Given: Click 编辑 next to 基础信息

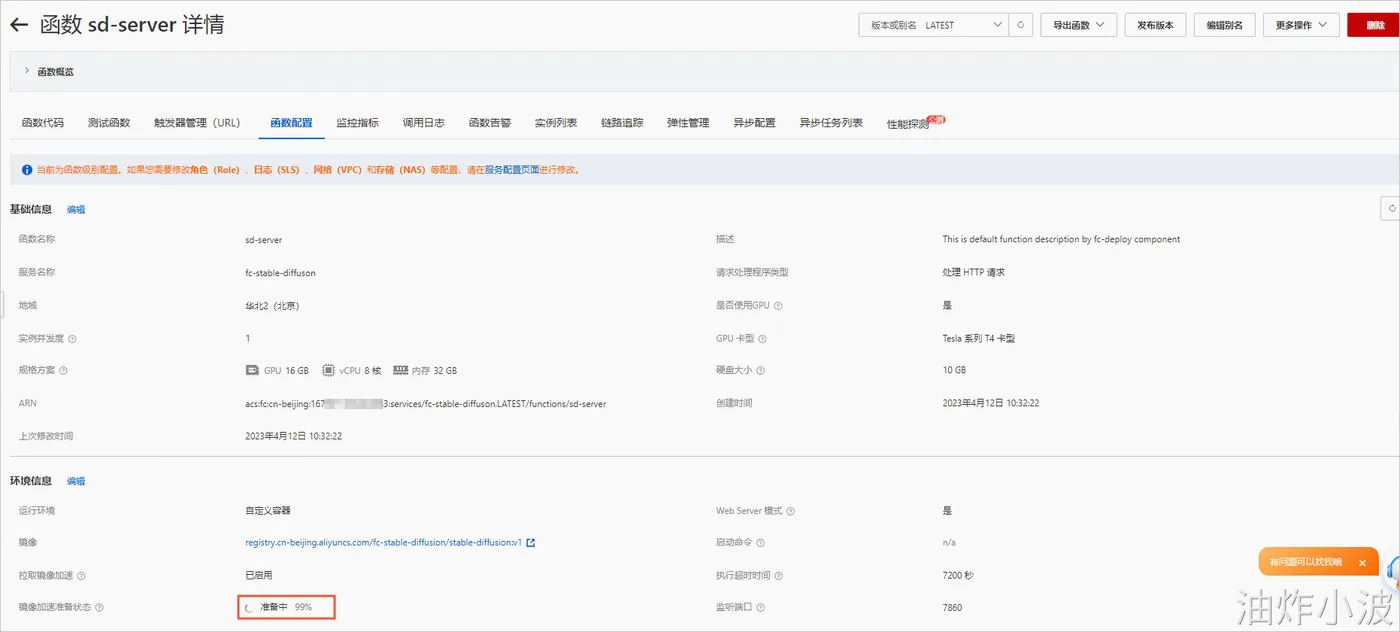Looking at the screenshot, I should [x=76, y=210].
